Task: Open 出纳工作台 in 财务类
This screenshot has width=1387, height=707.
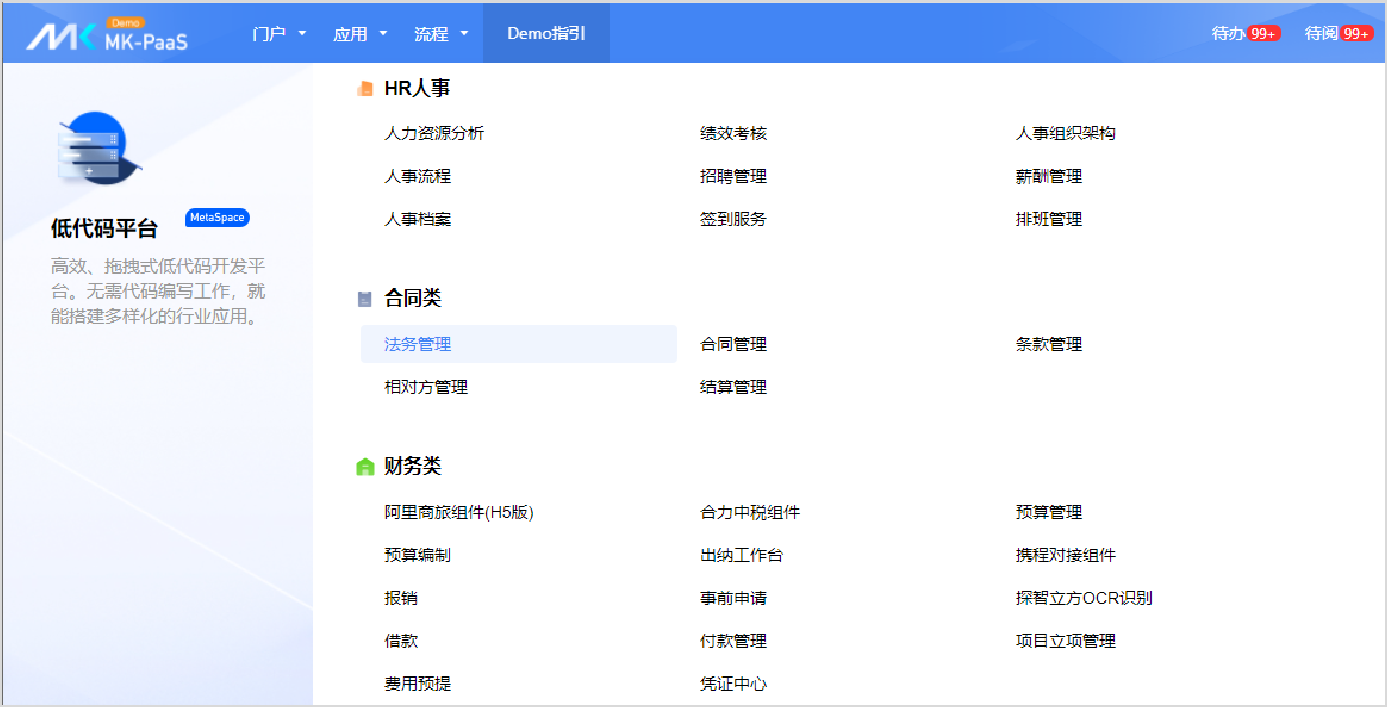Action: point(741,555)
